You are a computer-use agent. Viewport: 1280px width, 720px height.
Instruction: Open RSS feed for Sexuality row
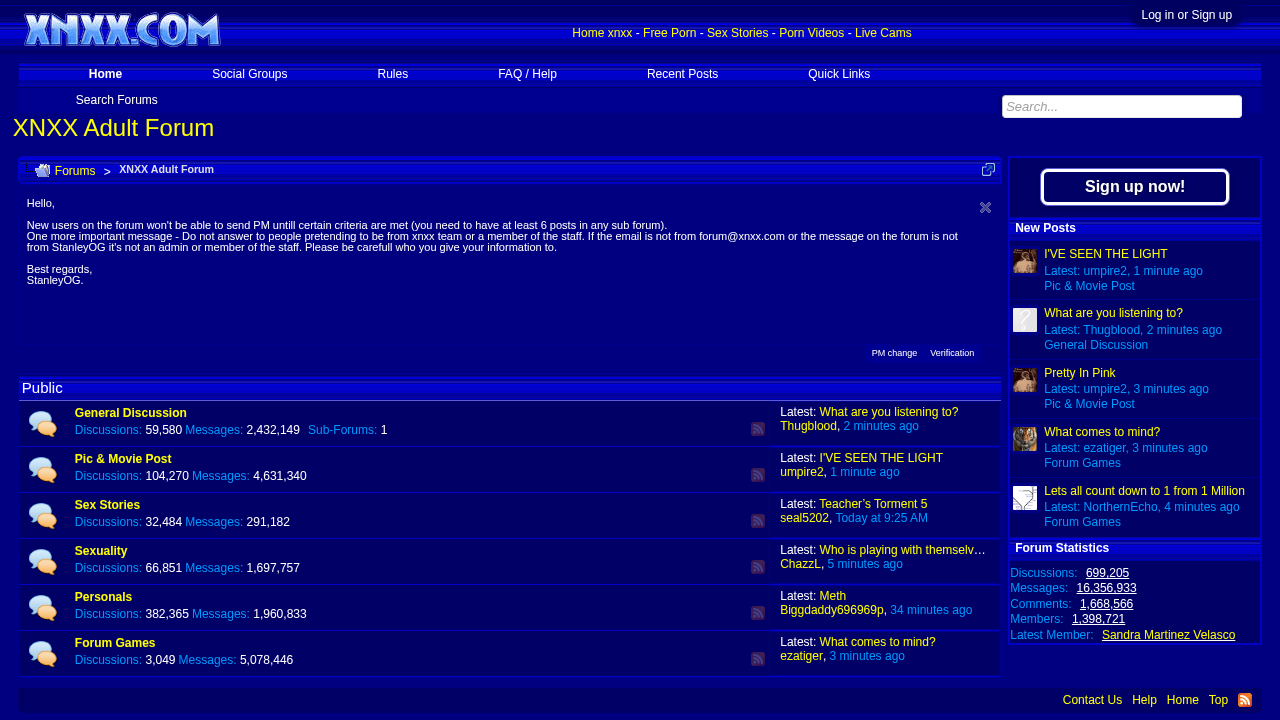(758, 567)
